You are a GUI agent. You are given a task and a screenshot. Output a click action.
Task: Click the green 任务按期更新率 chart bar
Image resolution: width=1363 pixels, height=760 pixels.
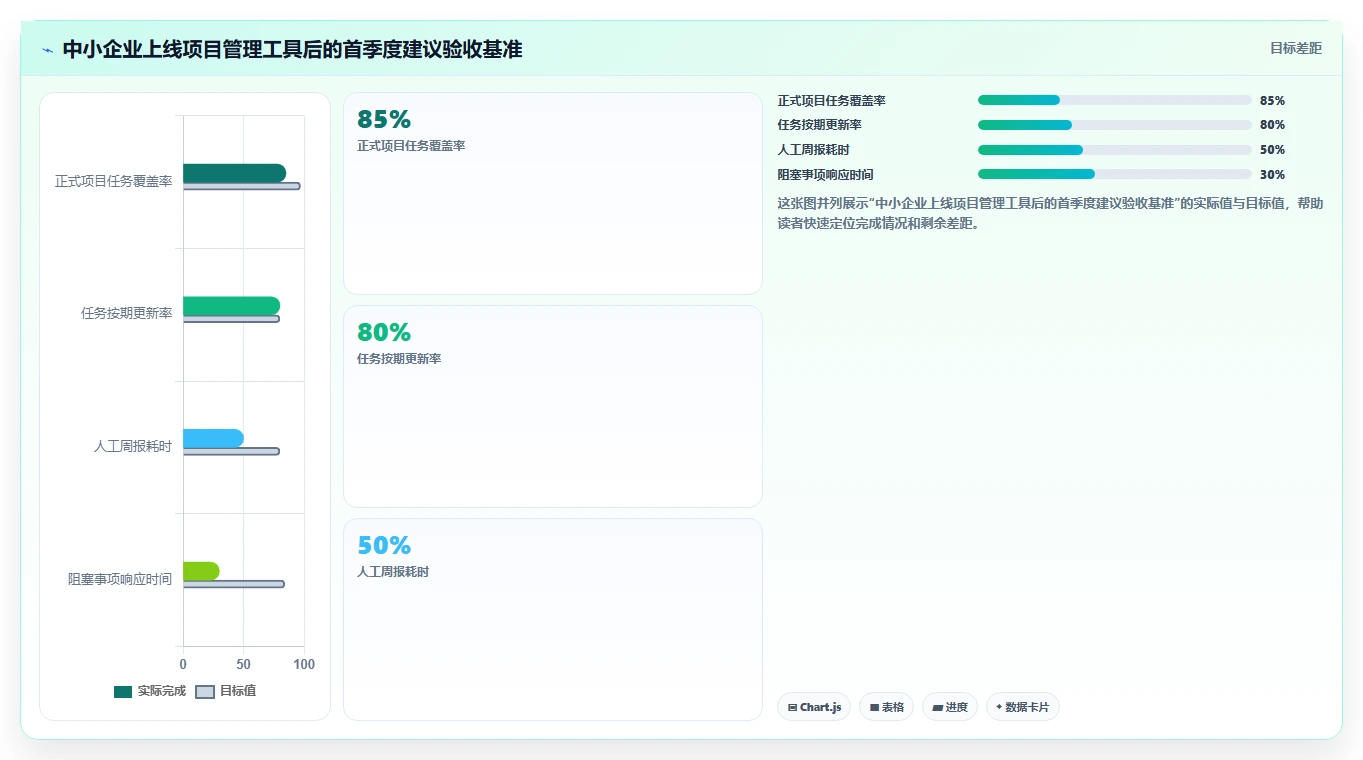tap(231, 306)
